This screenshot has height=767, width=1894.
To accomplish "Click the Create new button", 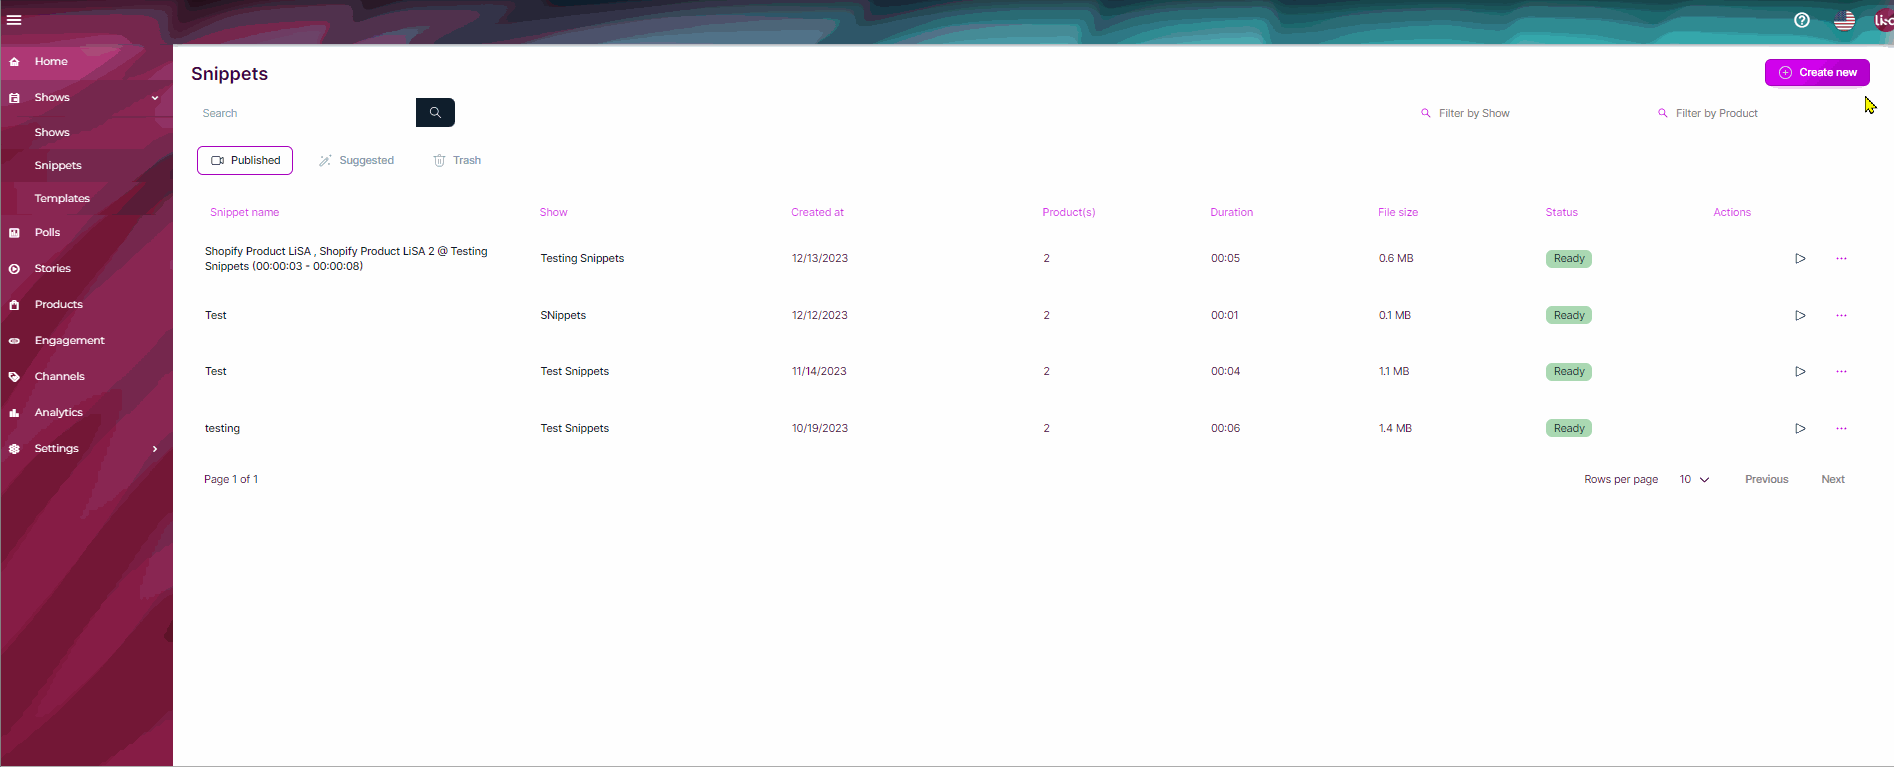I will click(1816, 73).
